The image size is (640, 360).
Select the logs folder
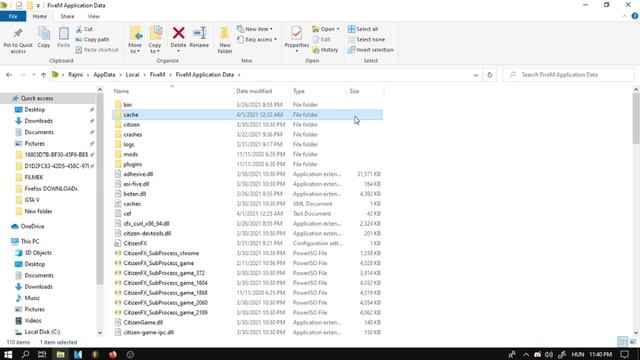tap(247, 144)
